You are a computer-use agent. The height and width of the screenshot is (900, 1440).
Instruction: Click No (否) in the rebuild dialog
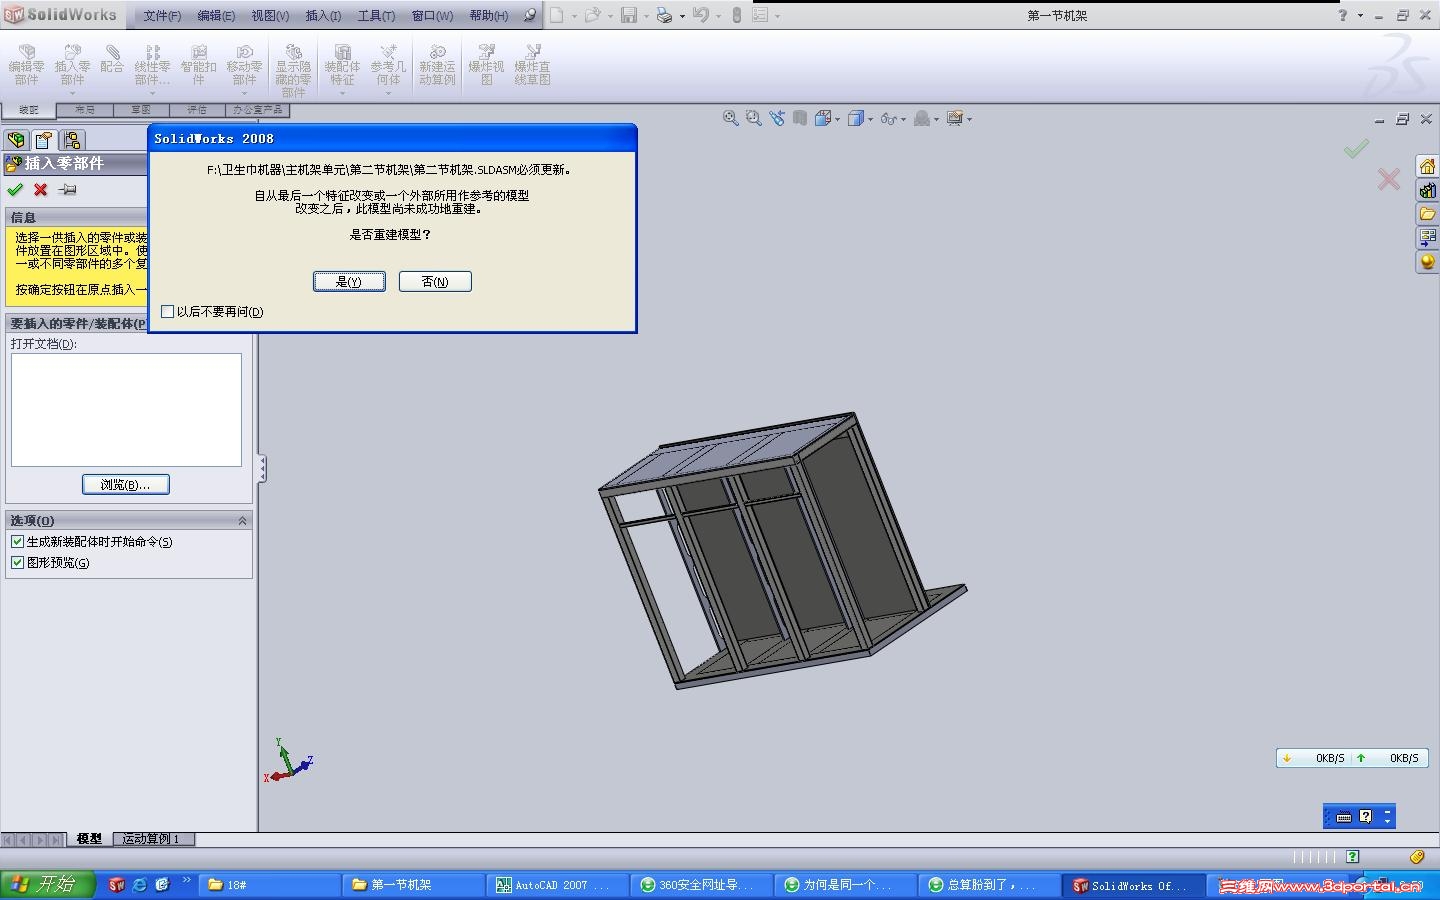(x=435, y=282)
